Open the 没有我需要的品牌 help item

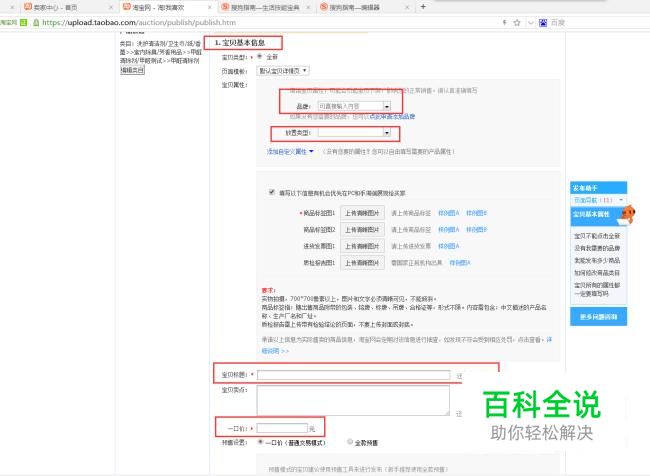click(597, 248)
